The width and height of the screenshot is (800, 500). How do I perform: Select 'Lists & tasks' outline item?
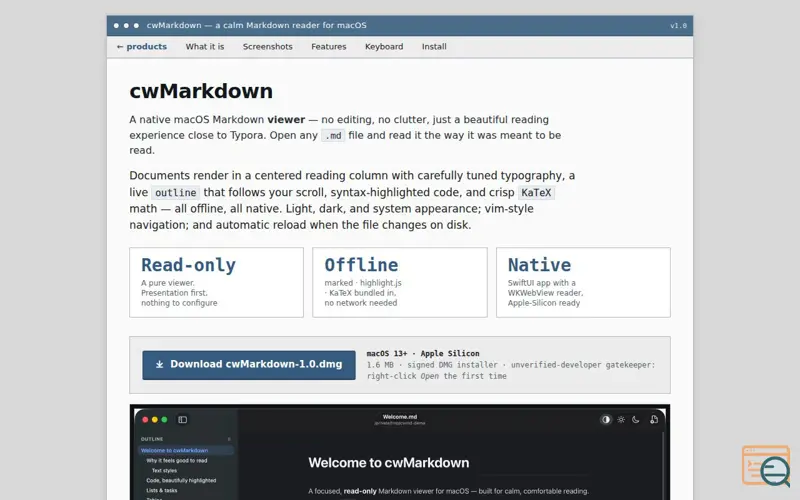click(x=162, y=490)
